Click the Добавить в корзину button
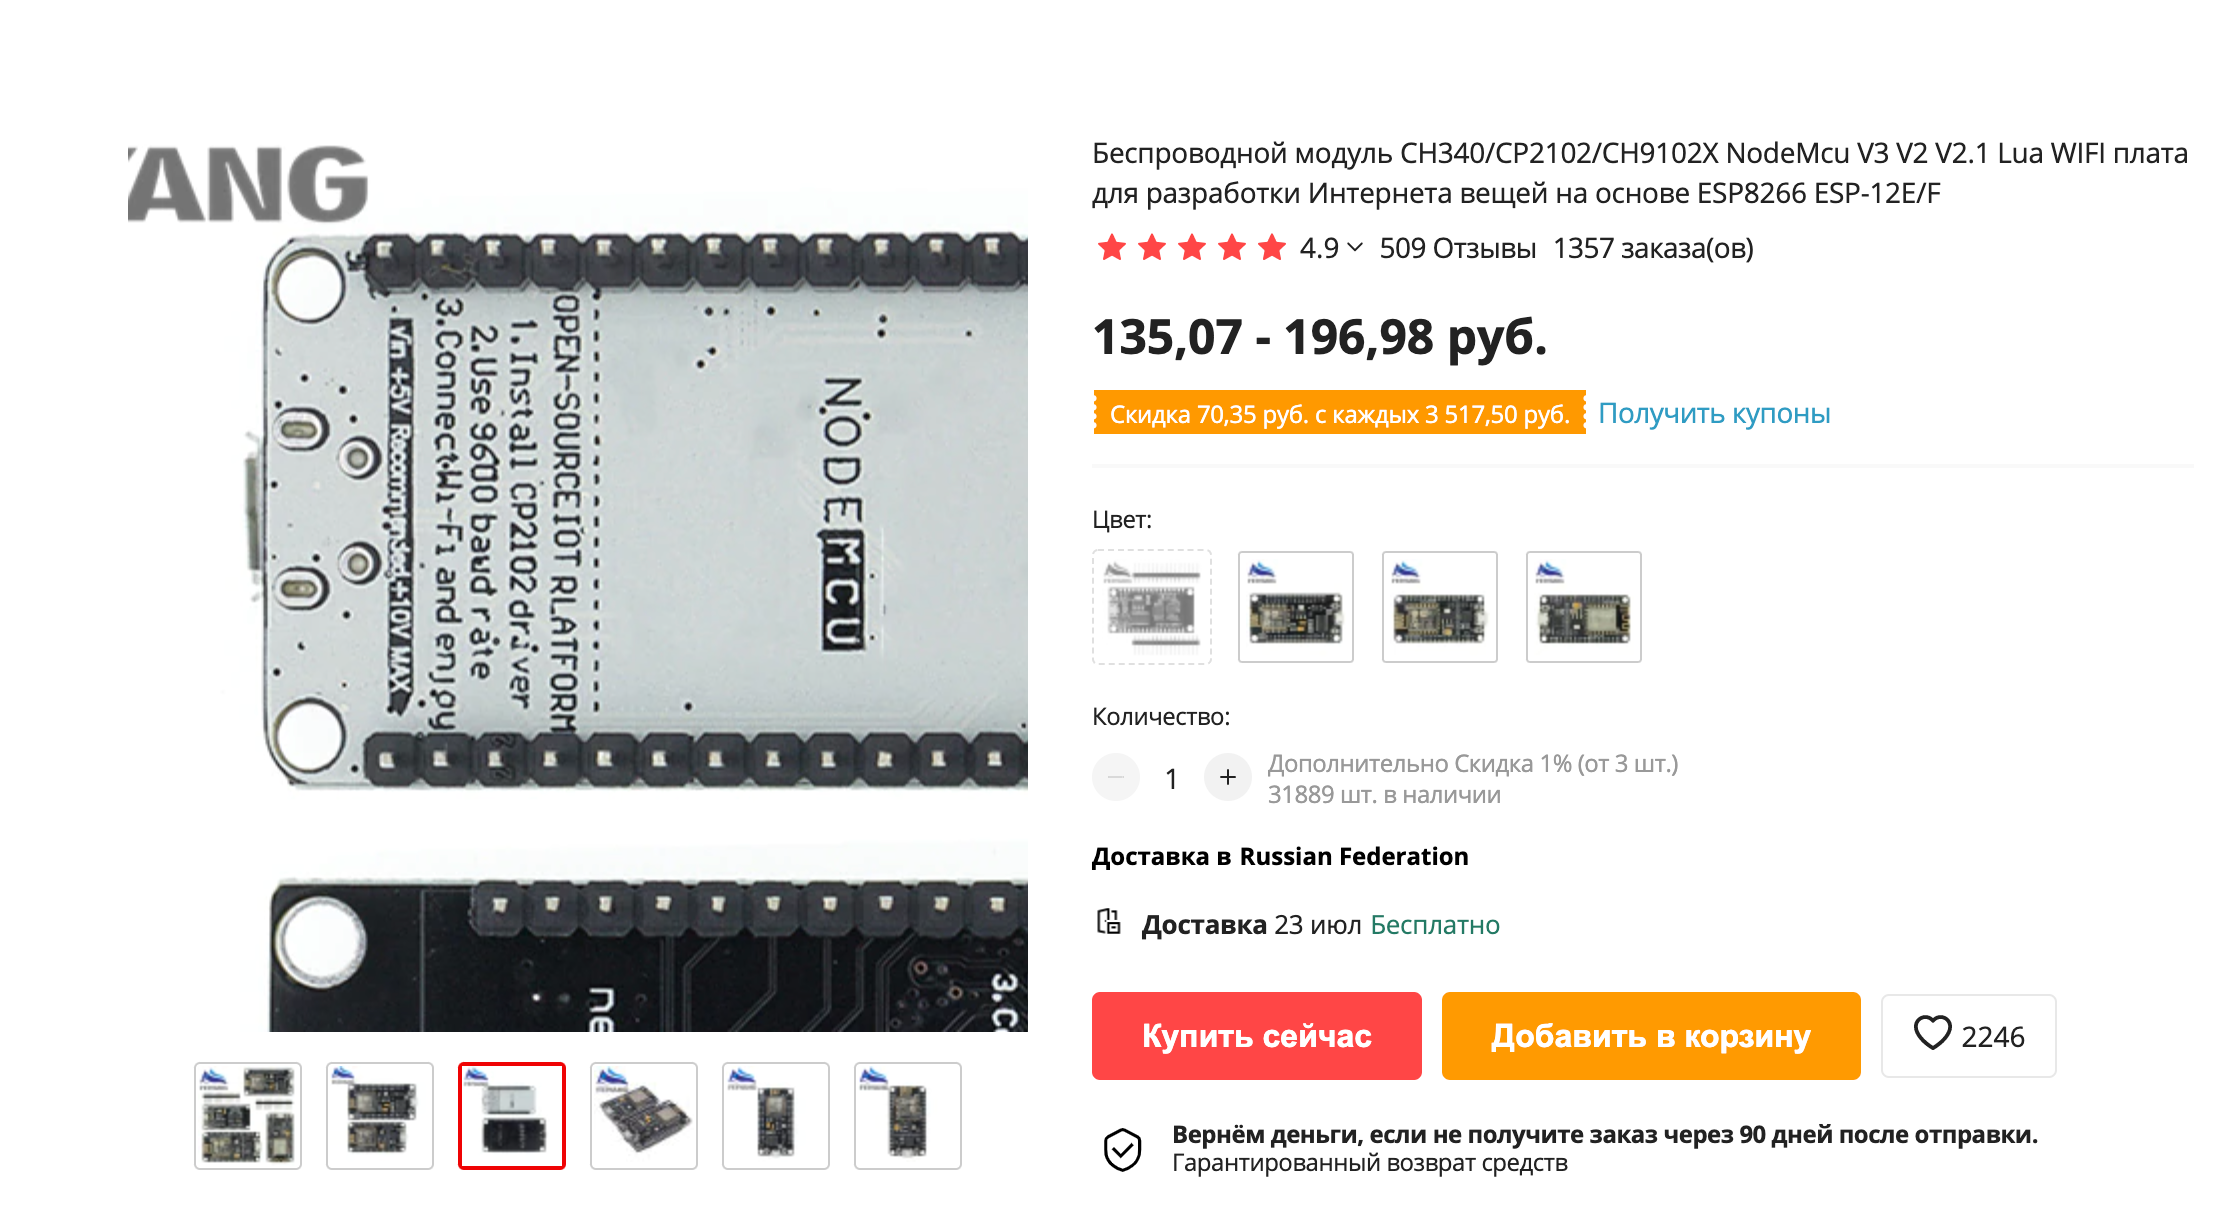2224x1220 pixels. tap(1651, 1036)
